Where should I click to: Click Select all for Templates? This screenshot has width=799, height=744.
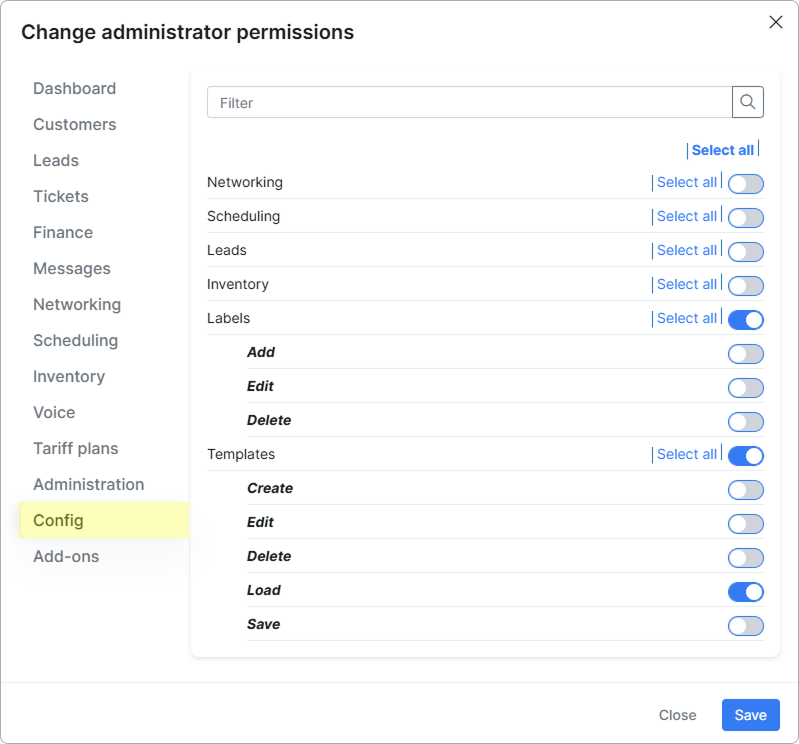(686, 454)
